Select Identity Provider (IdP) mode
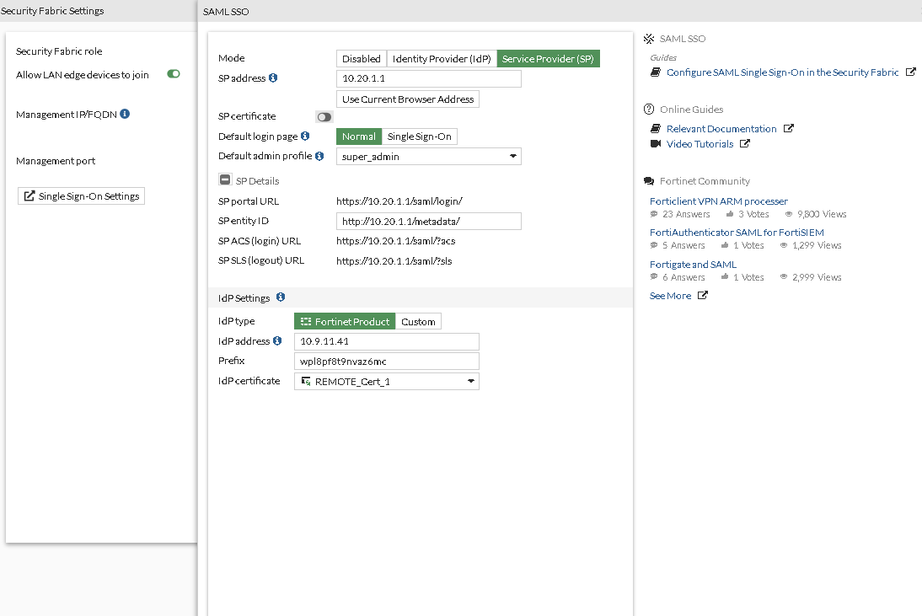 coord(441,59)
